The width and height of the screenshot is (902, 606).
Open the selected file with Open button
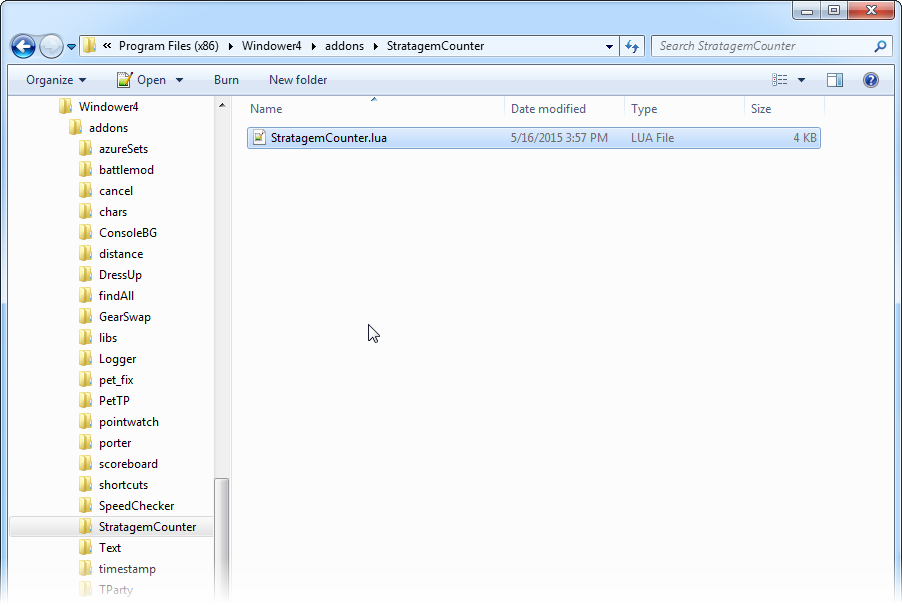pos(142,80)
